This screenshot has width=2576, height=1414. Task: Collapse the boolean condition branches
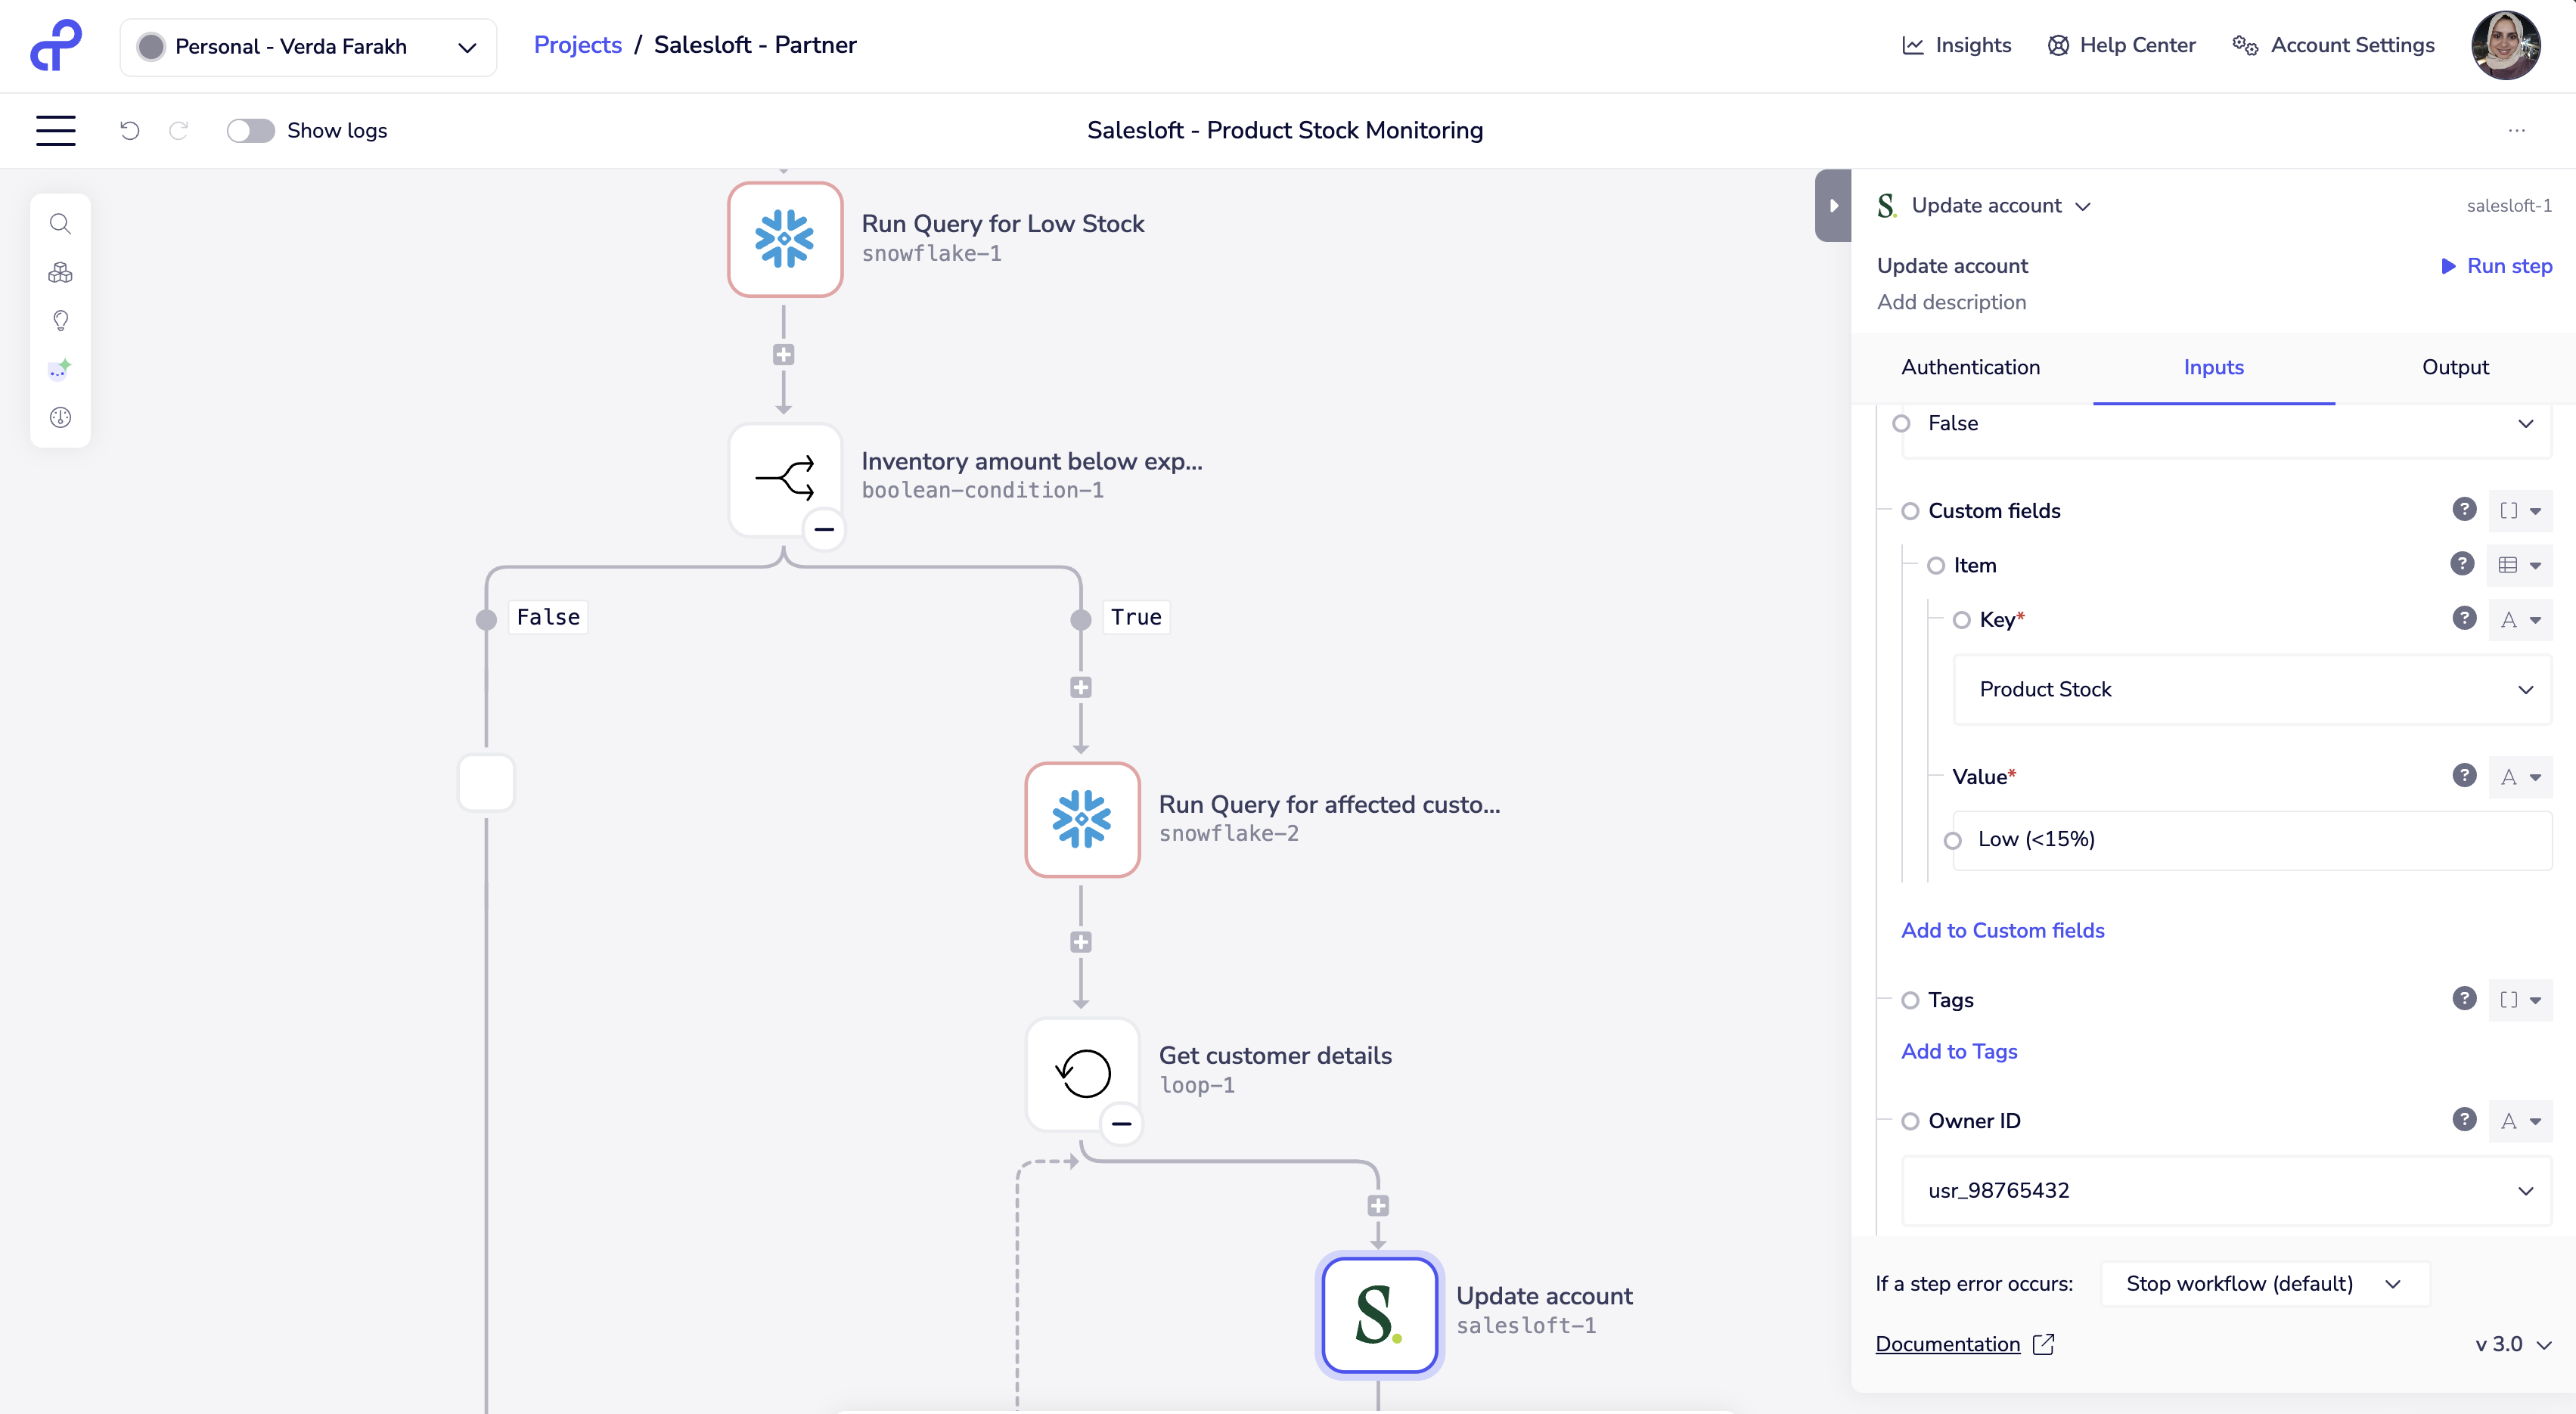(824, 529)
